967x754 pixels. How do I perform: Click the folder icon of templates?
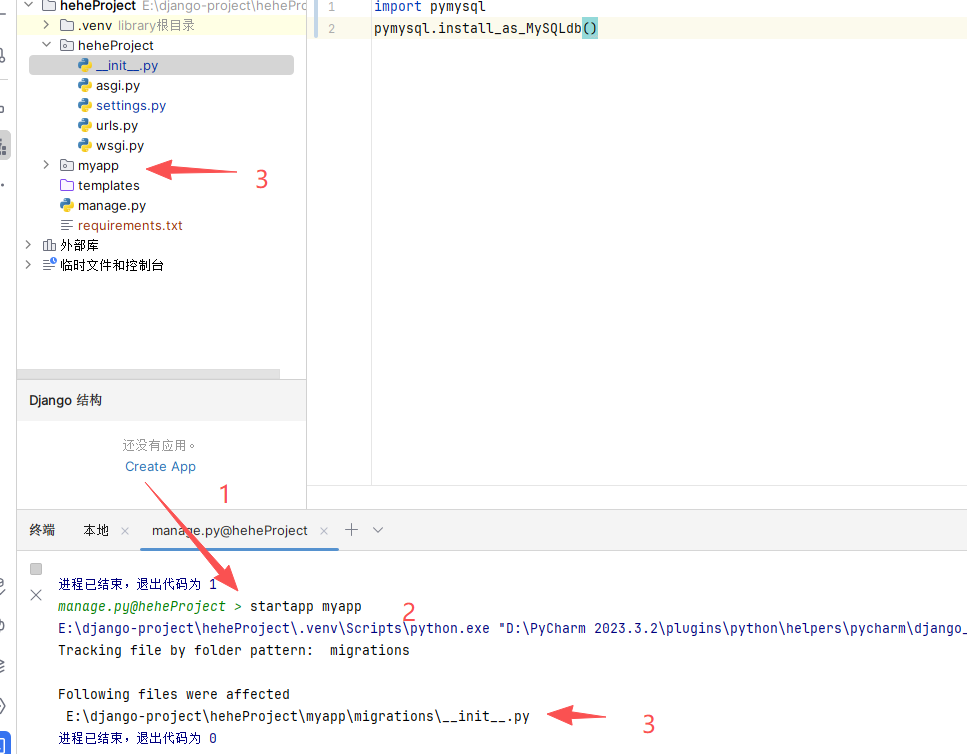click(67, 185)
